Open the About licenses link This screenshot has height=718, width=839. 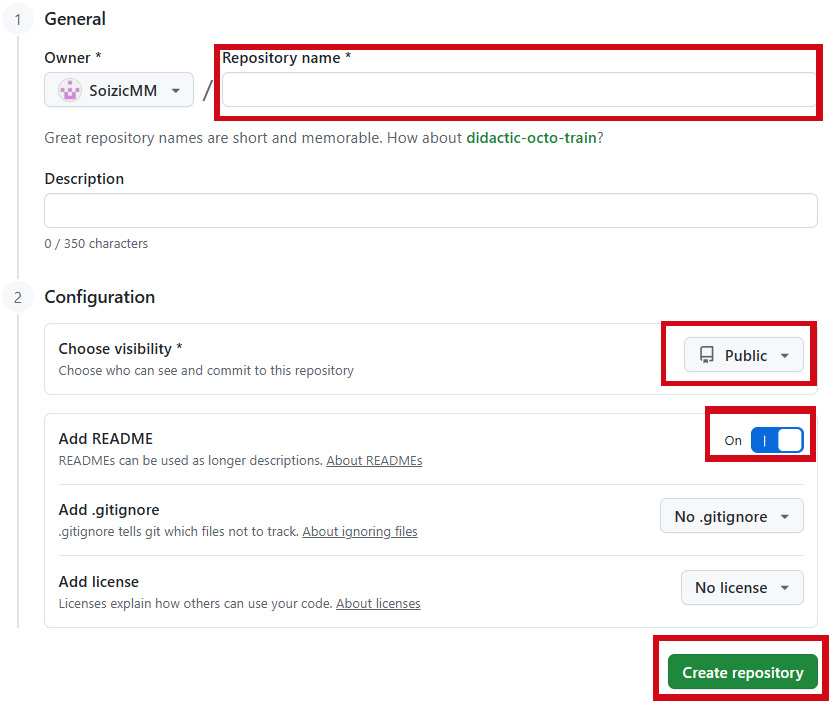tap(378, 604)
